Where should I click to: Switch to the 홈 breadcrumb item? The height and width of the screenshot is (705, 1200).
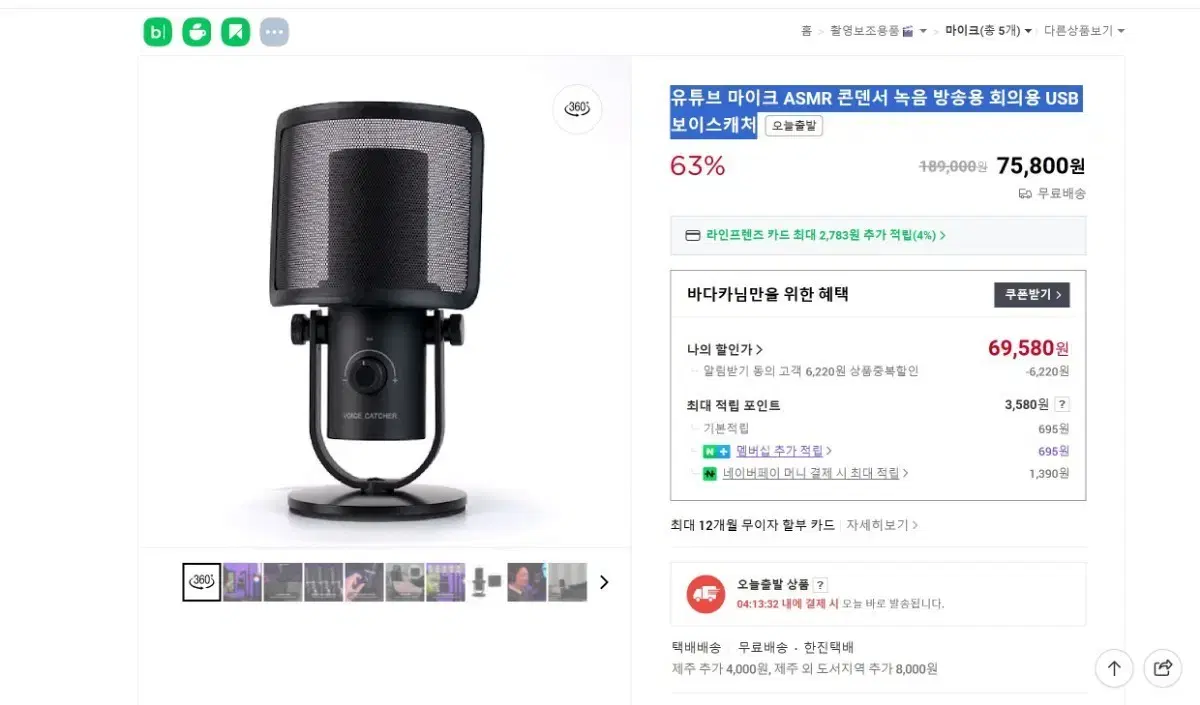(x=805, y=31)
